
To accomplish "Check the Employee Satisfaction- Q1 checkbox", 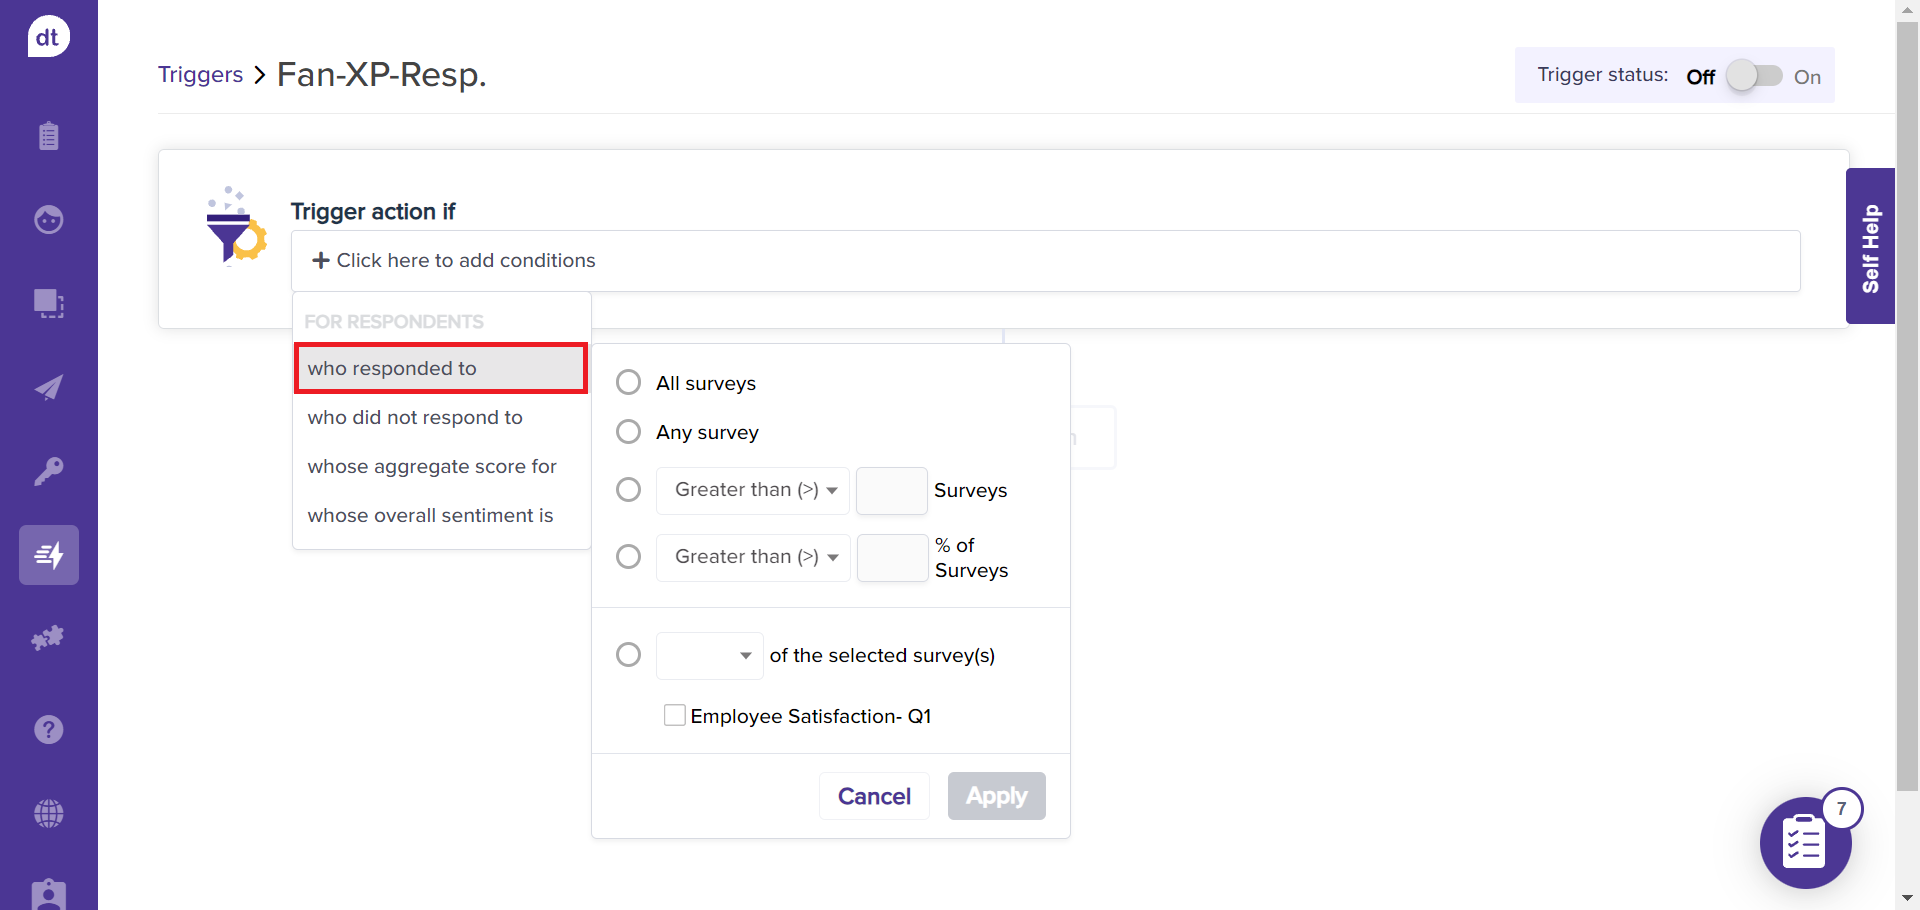I will 675,716.
